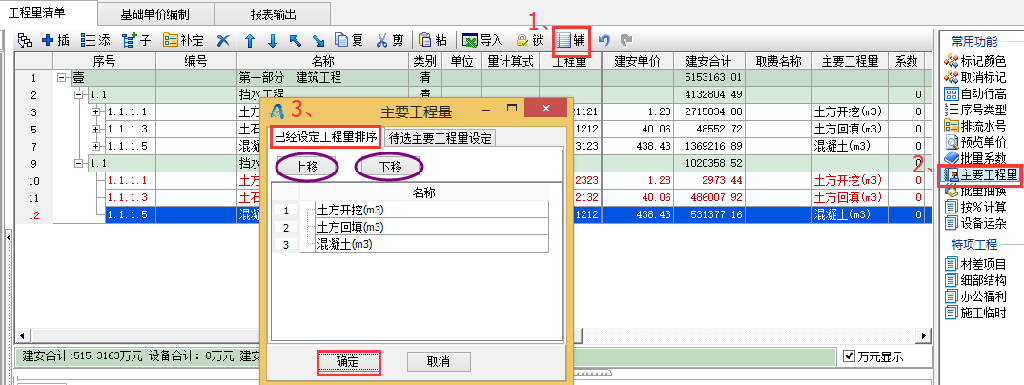Expand the tree node in row 5

point(96,129)
